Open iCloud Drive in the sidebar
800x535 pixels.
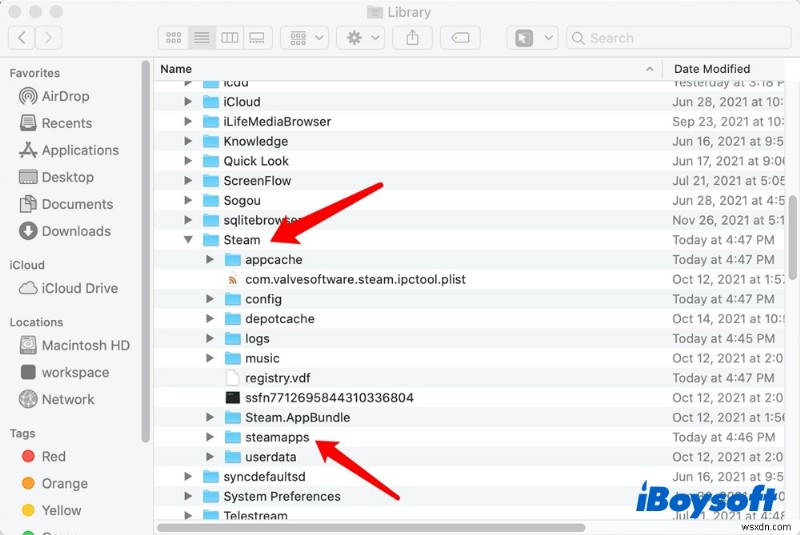68,288
